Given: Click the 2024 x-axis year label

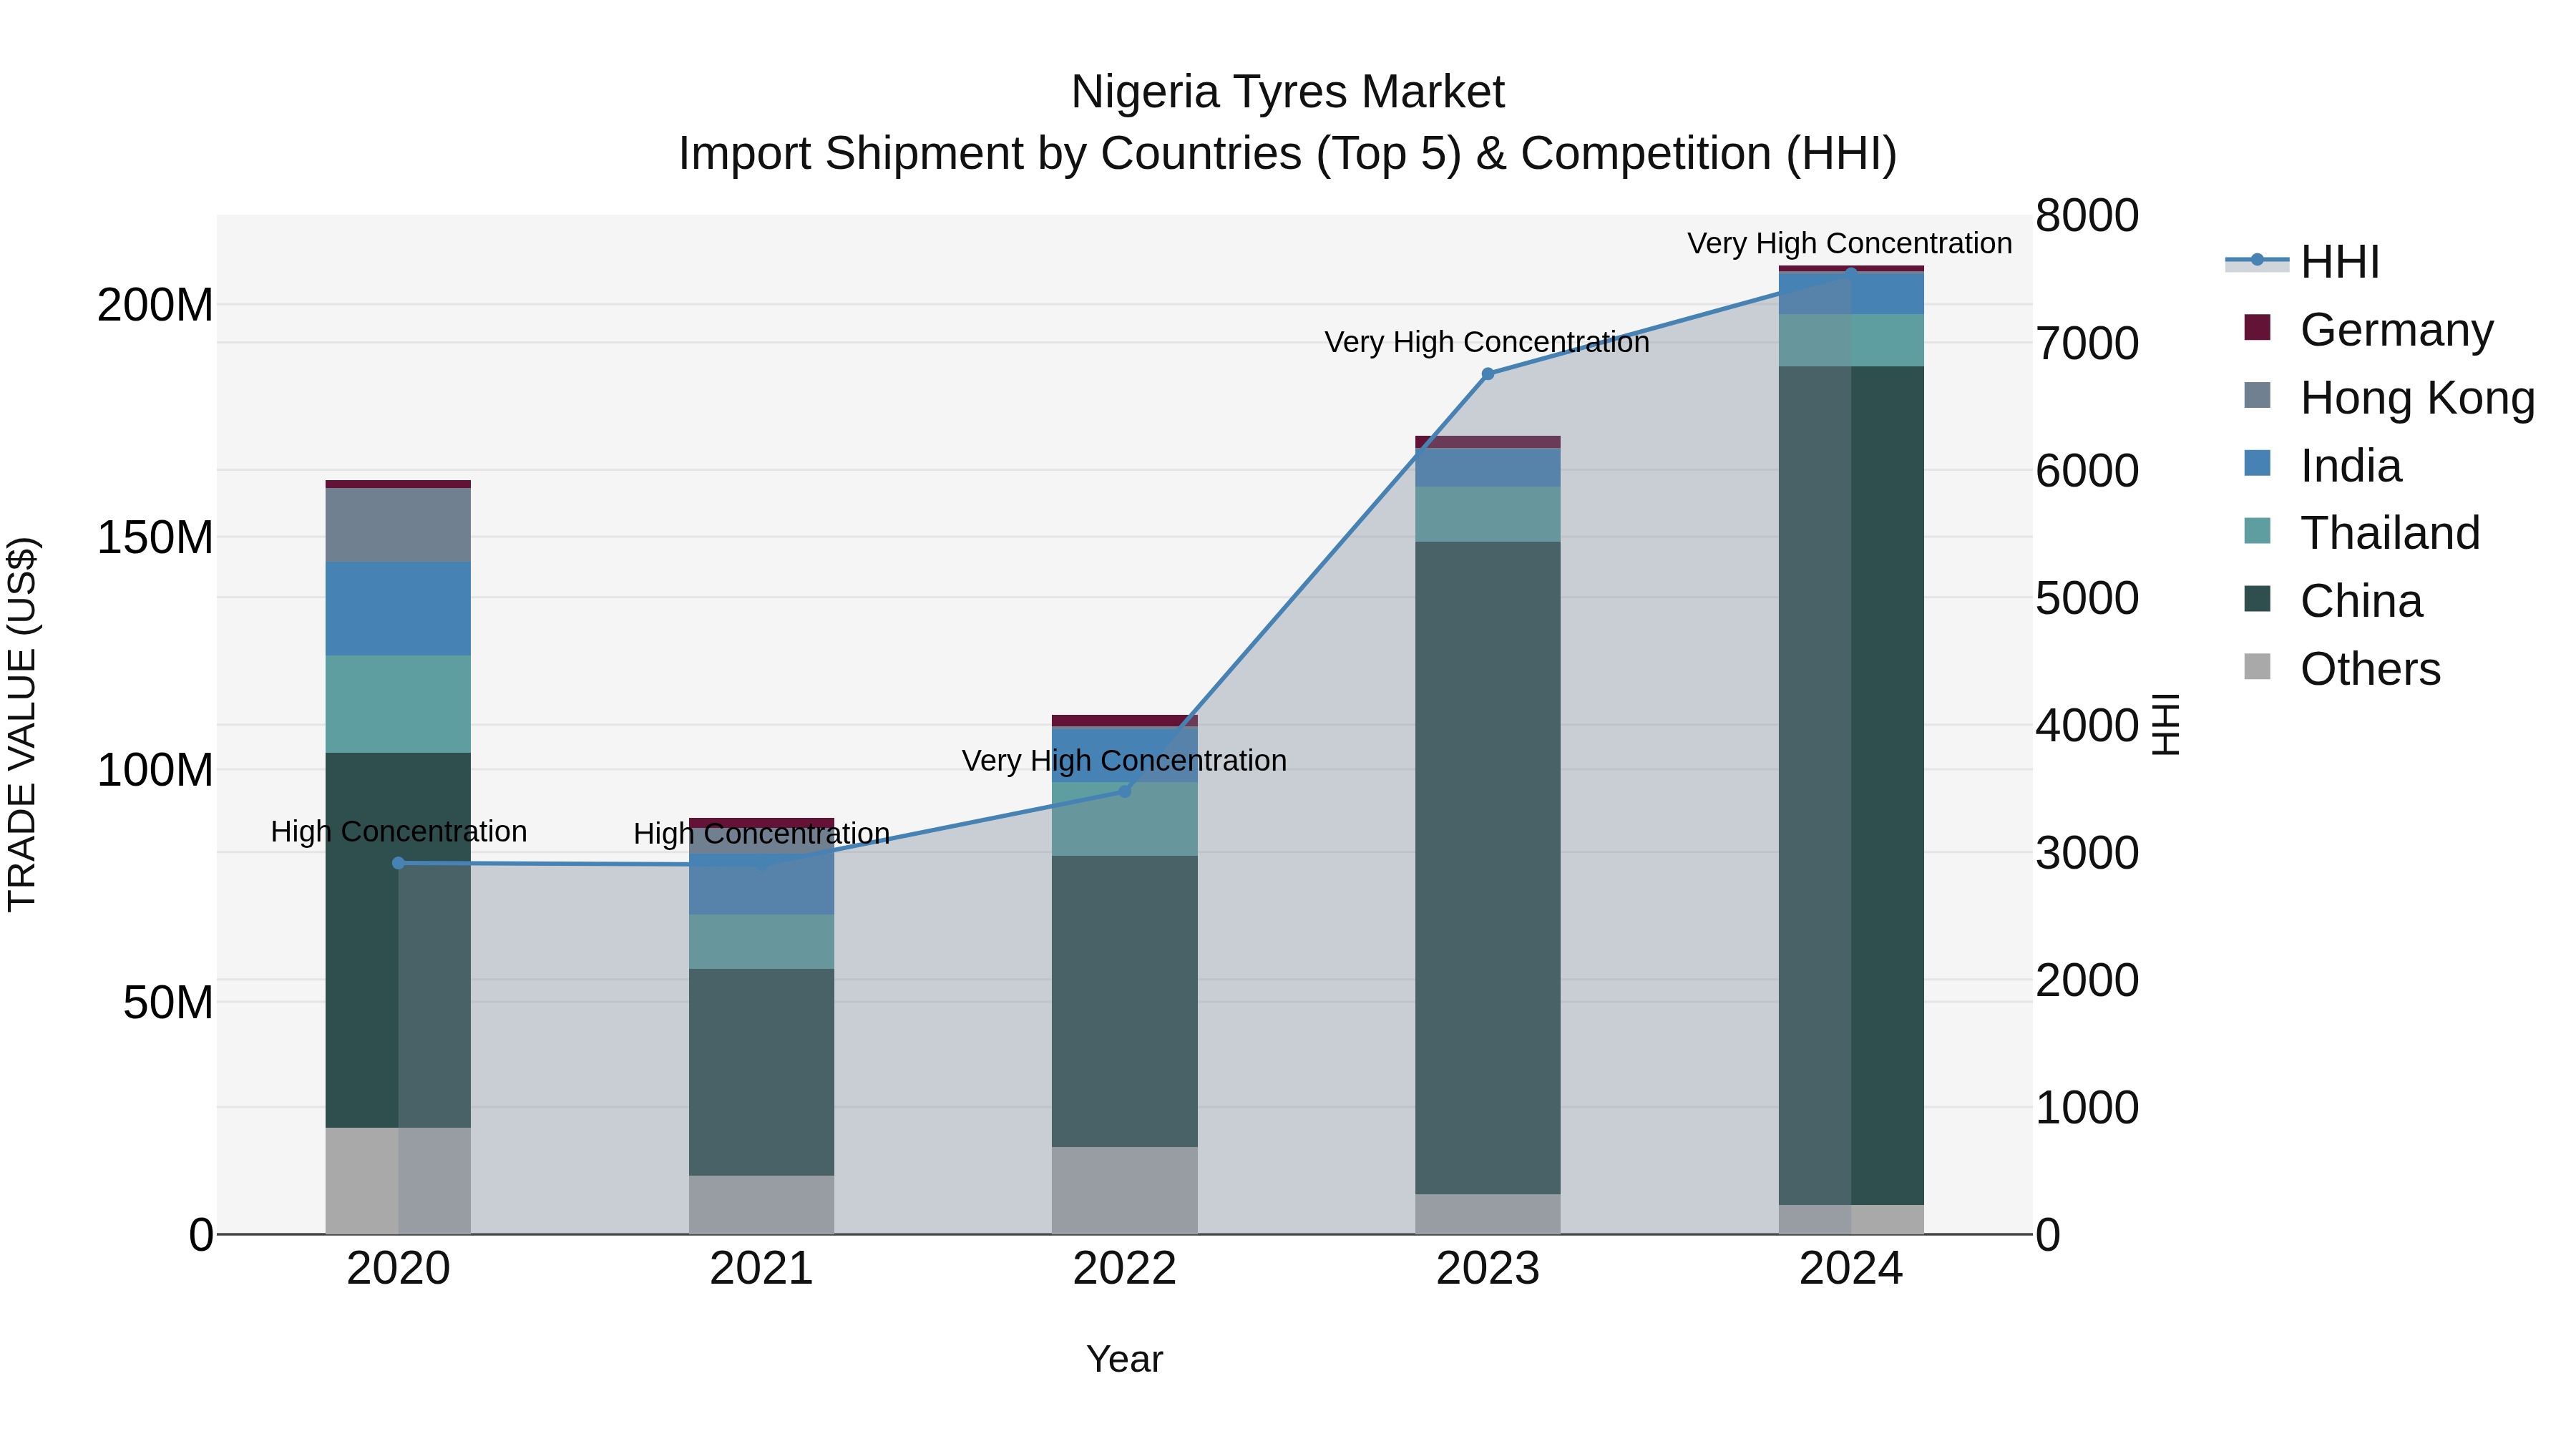Looking at the screenshot, I should [x=1850, y=1269].
